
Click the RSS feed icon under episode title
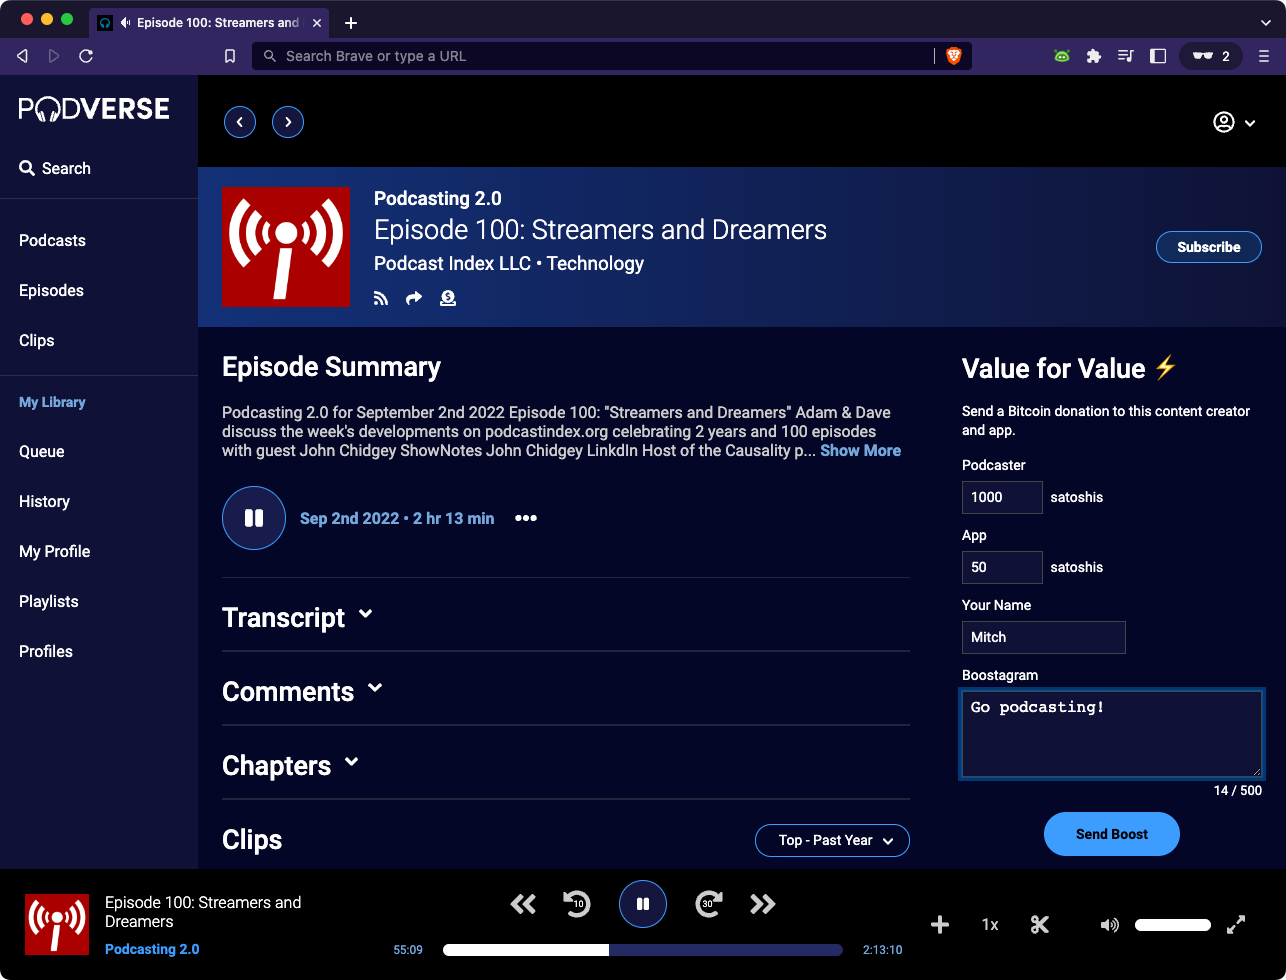[381, 298]
